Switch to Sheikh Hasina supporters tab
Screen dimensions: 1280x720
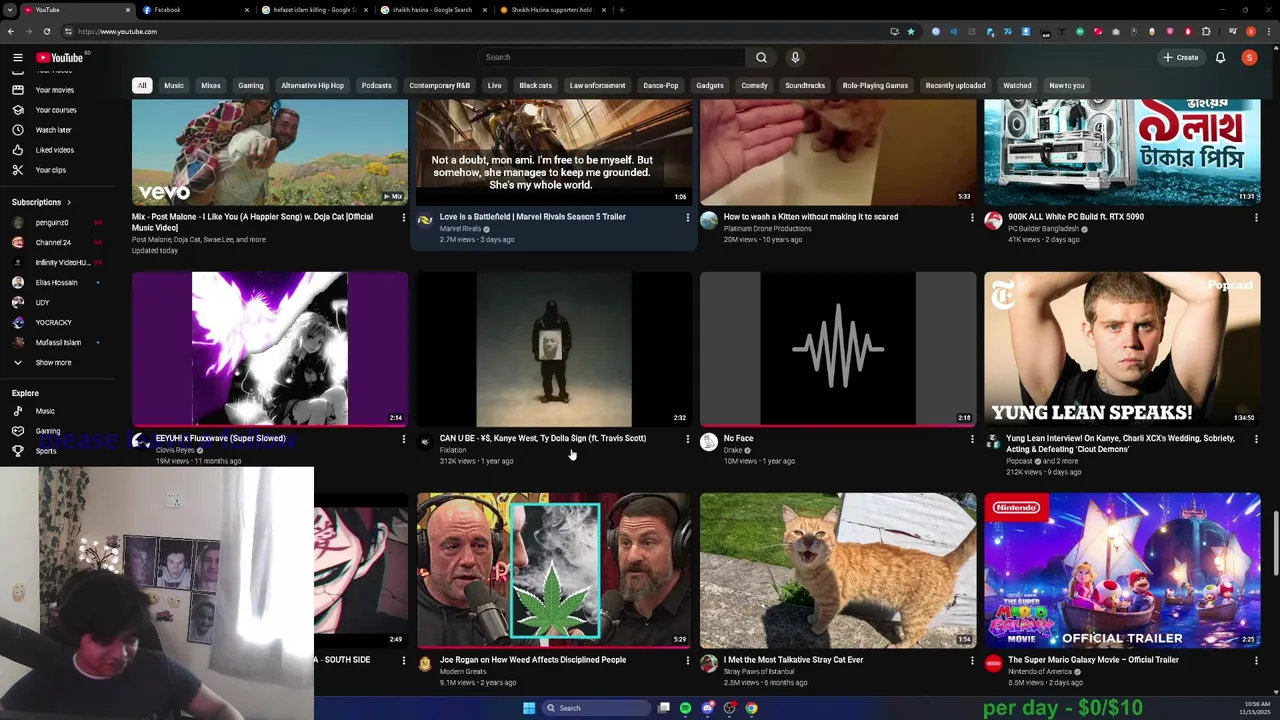tap(551, 10)
